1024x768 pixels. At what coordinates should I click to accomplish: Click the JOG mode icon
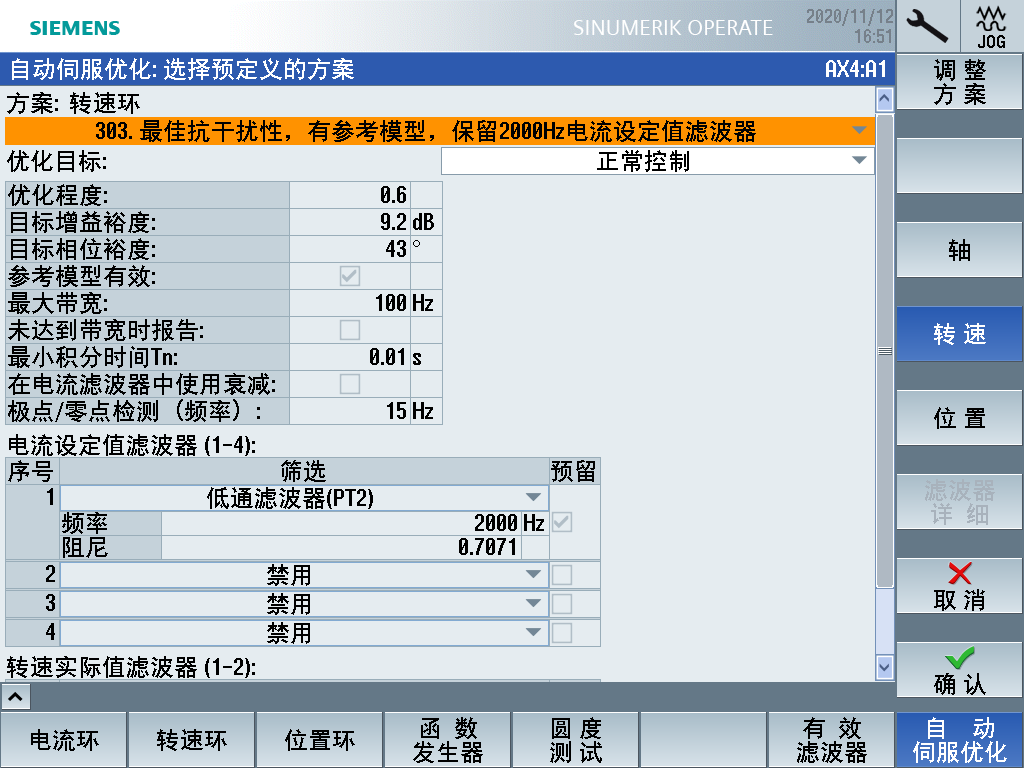pyautogui.click(x=991, y=25)
